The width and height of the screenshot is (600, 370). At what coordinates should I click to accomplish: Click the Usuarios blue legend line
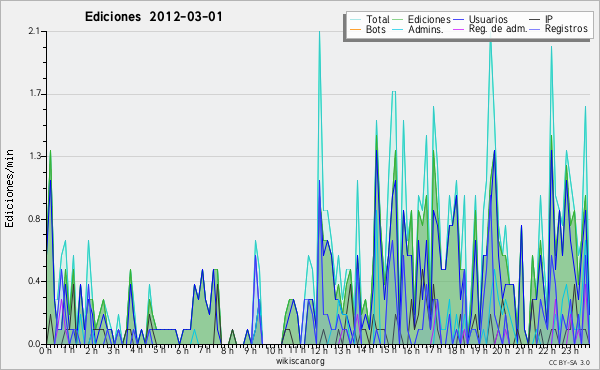(x=458, y=20)
